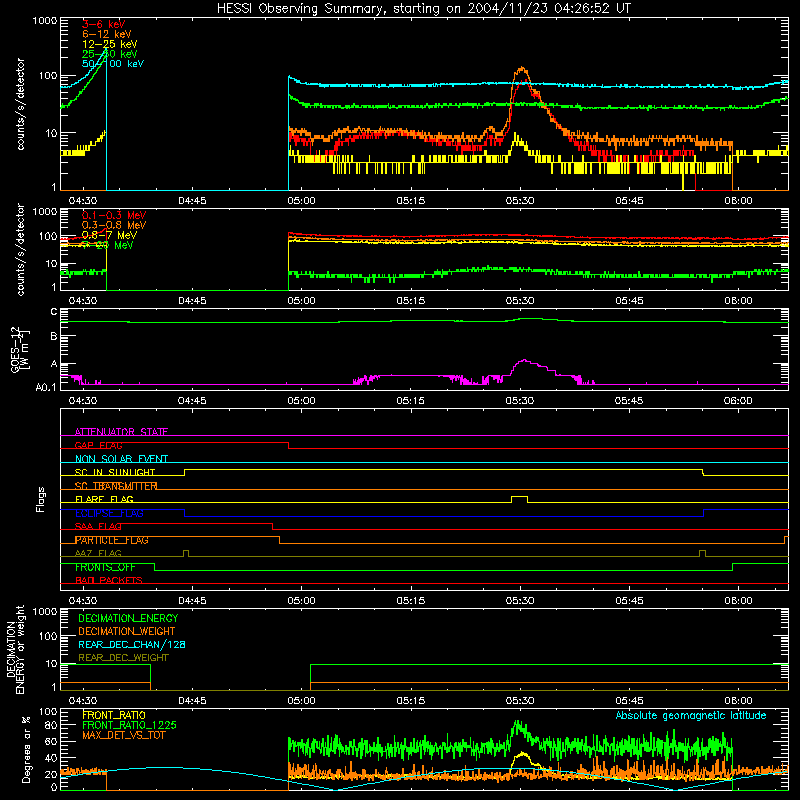The image size is (800, 800).
Task: Select the 3-6 keV legend label
Action: pyautogui.click(x=104, y=24)
